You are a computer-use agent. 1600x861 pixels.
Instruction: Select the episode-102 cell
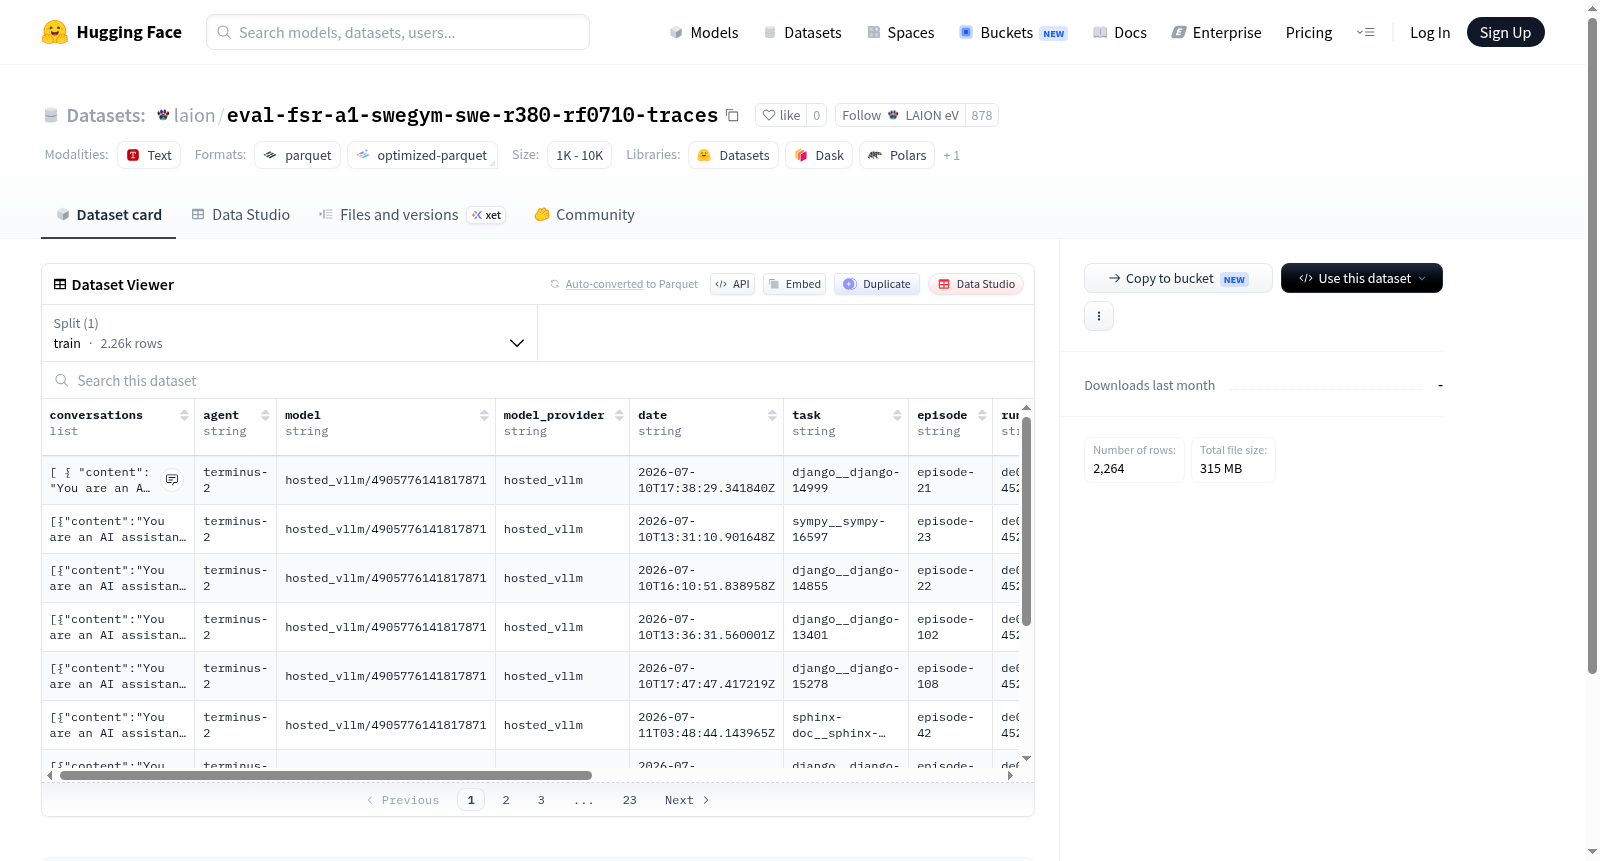950,627
